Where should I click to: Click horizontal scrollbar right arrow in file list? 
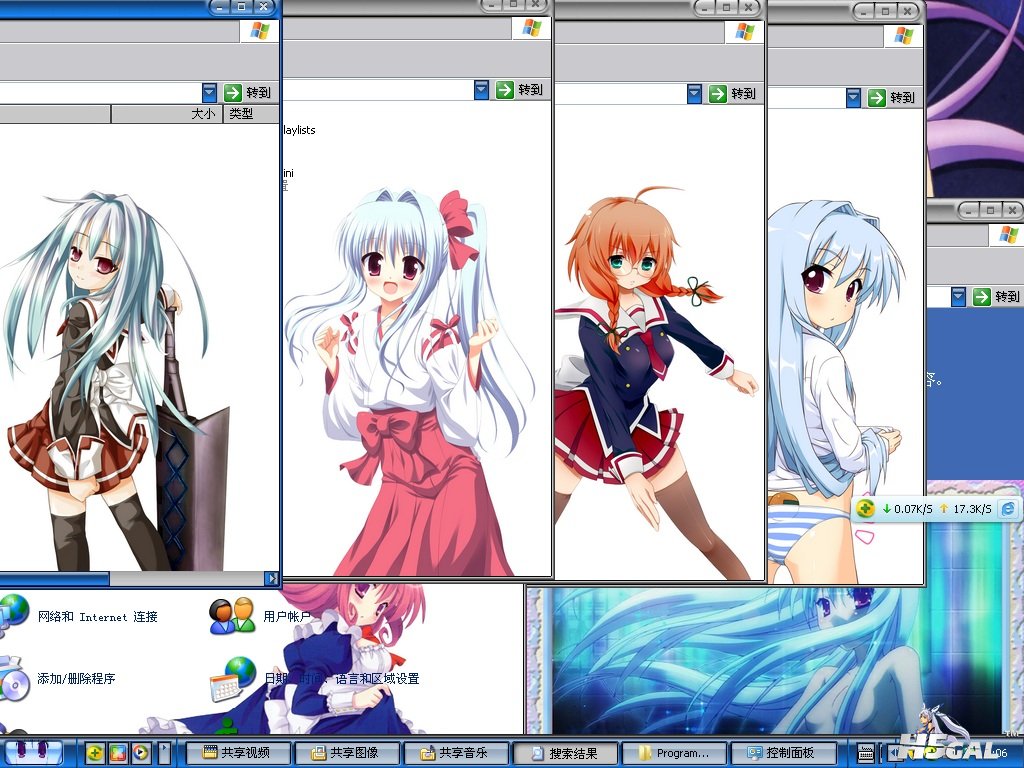click(271, 578)
